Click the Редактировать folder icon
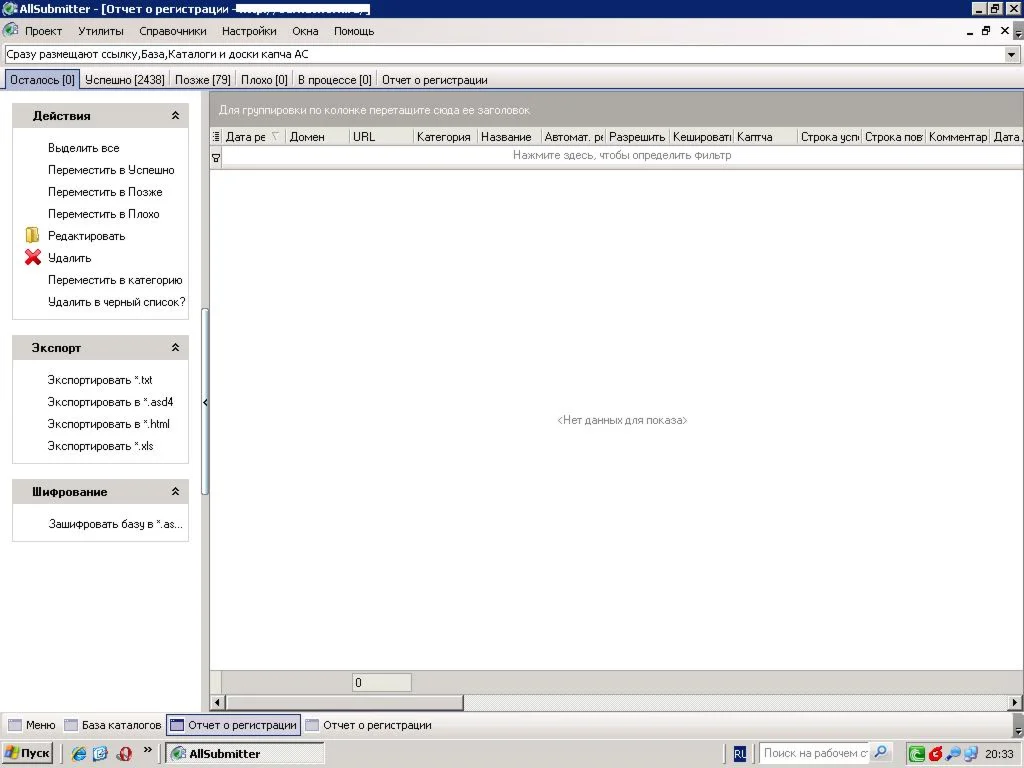The width and height of the screenshot is (1024, 768). point(32,235)
